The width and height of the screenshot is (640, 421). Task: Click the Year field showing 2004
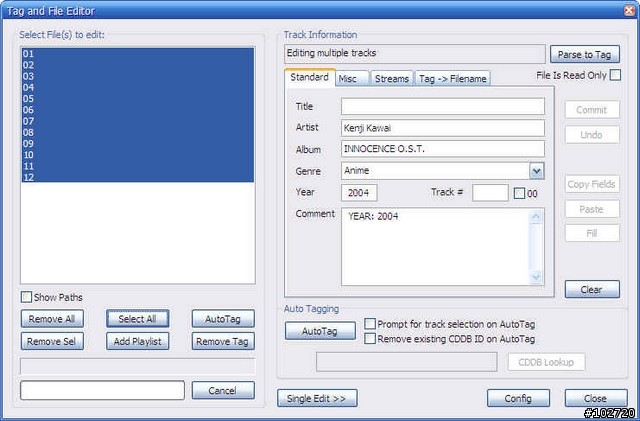359,193
